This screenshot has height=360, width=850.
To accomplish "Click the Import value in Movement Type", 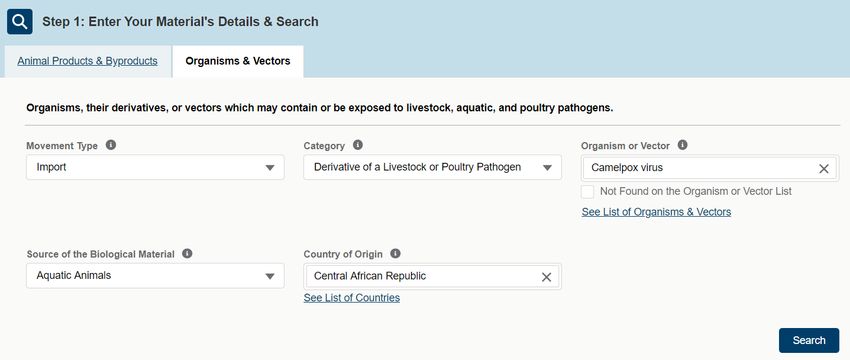I will click(51, 168).
